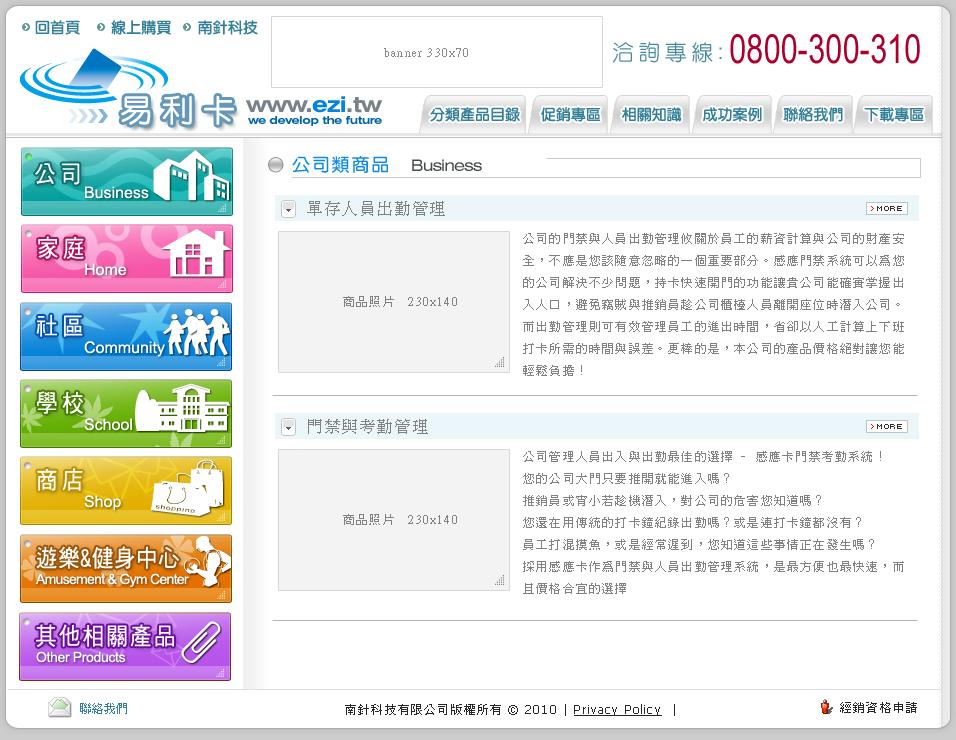This screenshot has height=740, width=956.
Task: Click the icon beside 經銷資格申請
Action: (x=826, y=707)
